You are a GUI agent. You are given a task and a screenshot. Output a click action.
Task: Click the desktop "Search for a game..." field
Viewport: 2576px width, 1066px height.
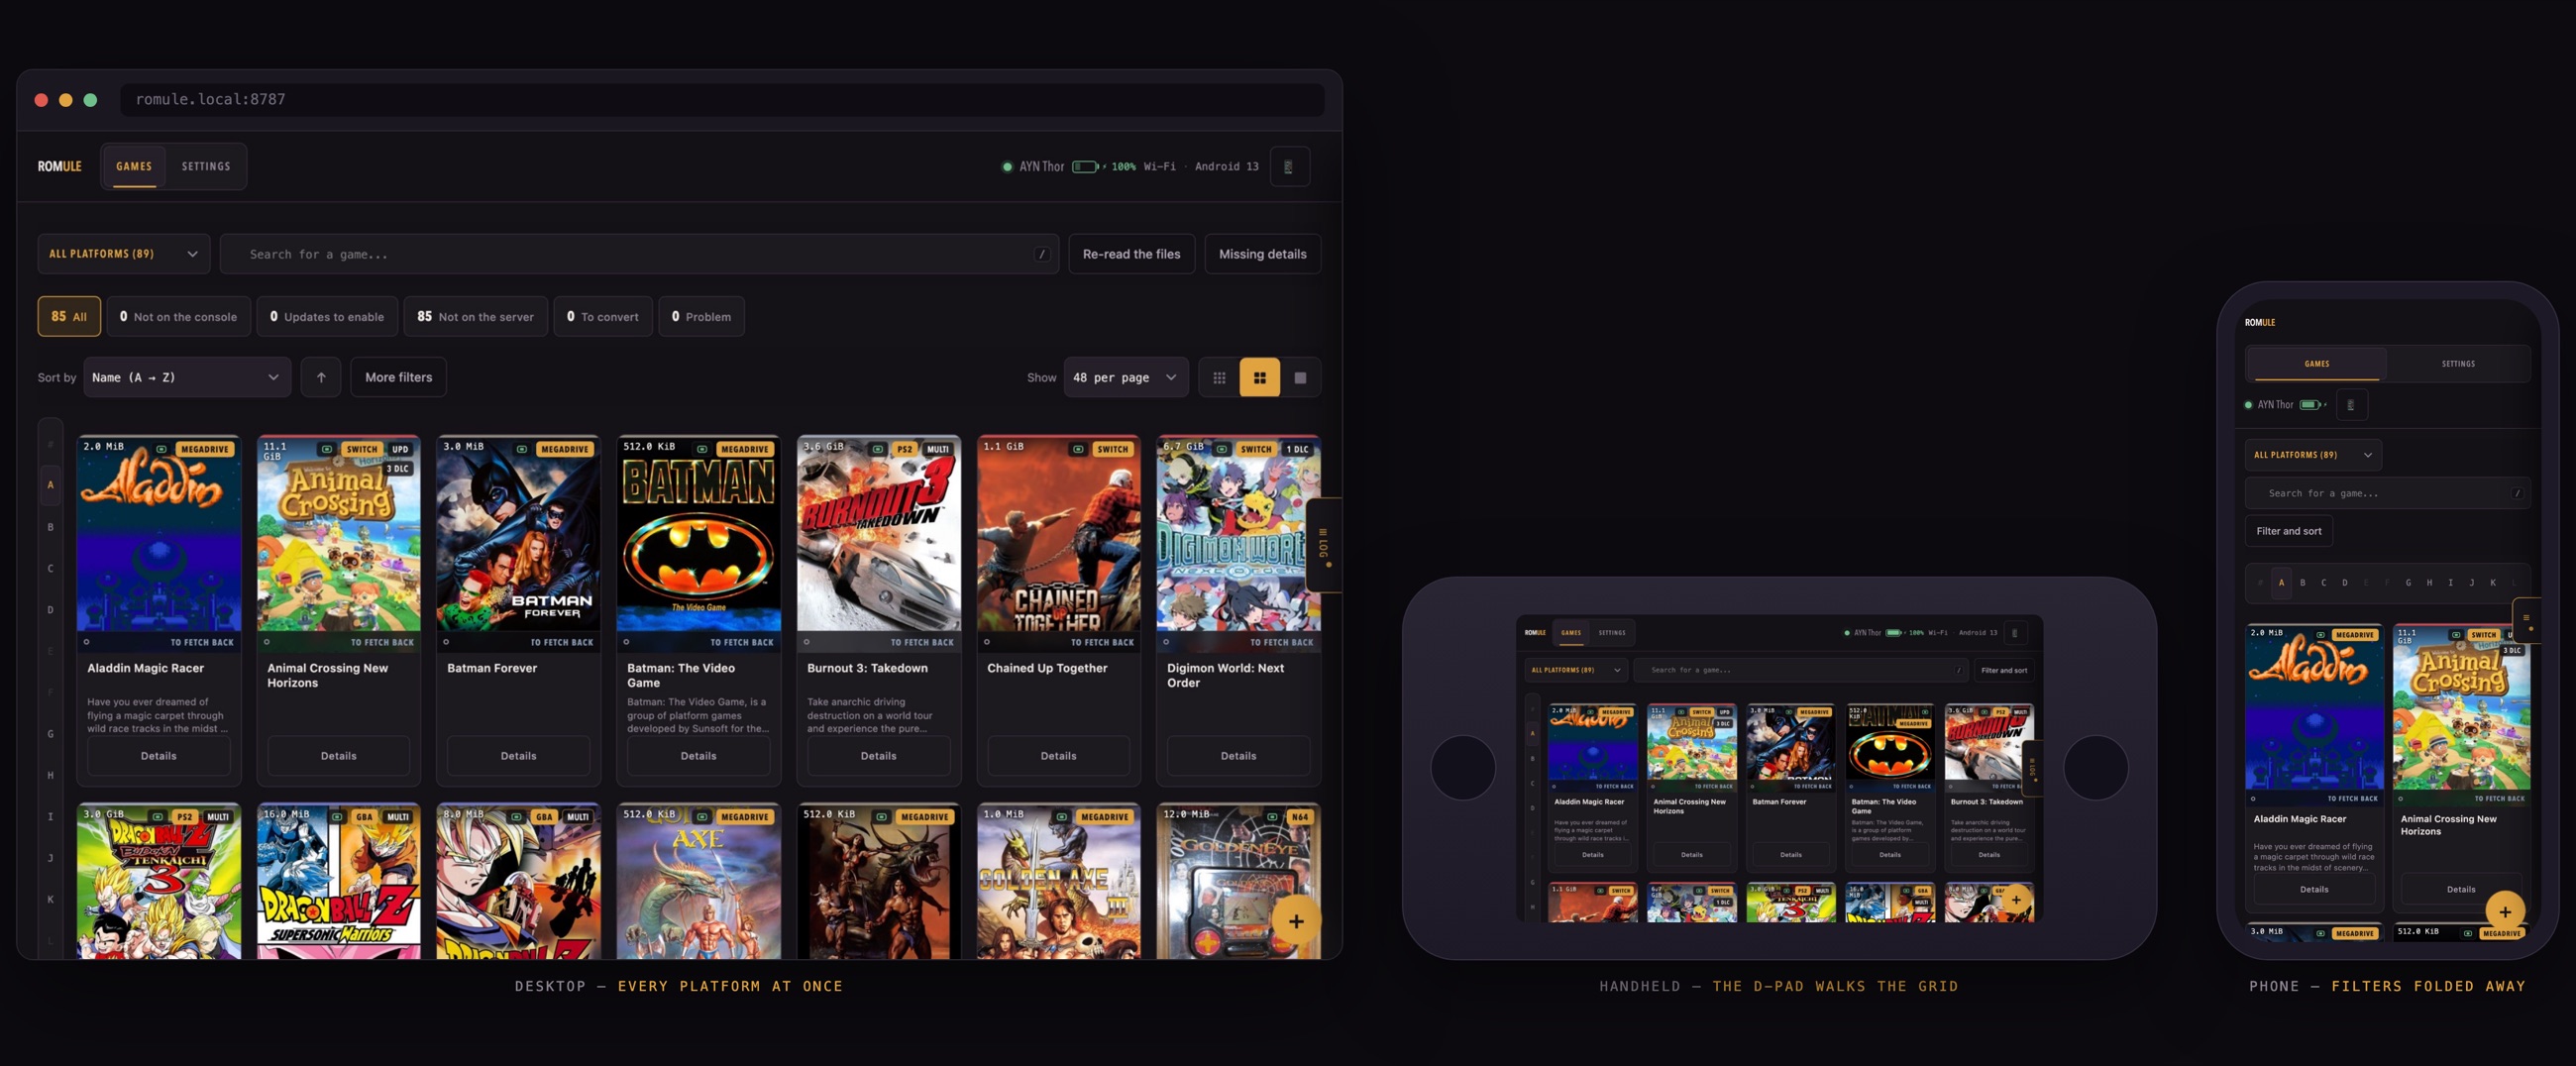639,254
